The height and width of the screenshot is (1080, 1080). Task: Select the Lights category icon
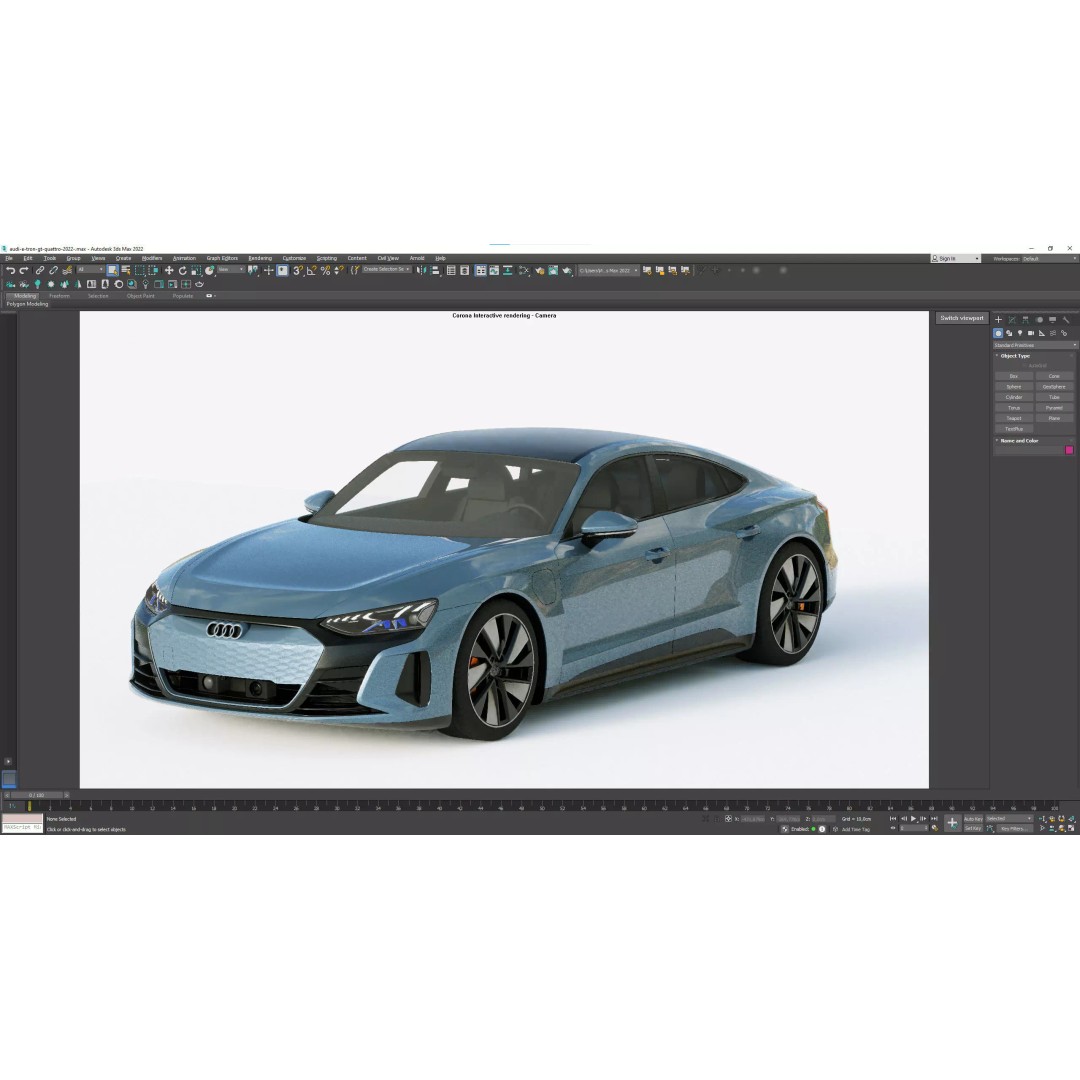(1020, 333)
